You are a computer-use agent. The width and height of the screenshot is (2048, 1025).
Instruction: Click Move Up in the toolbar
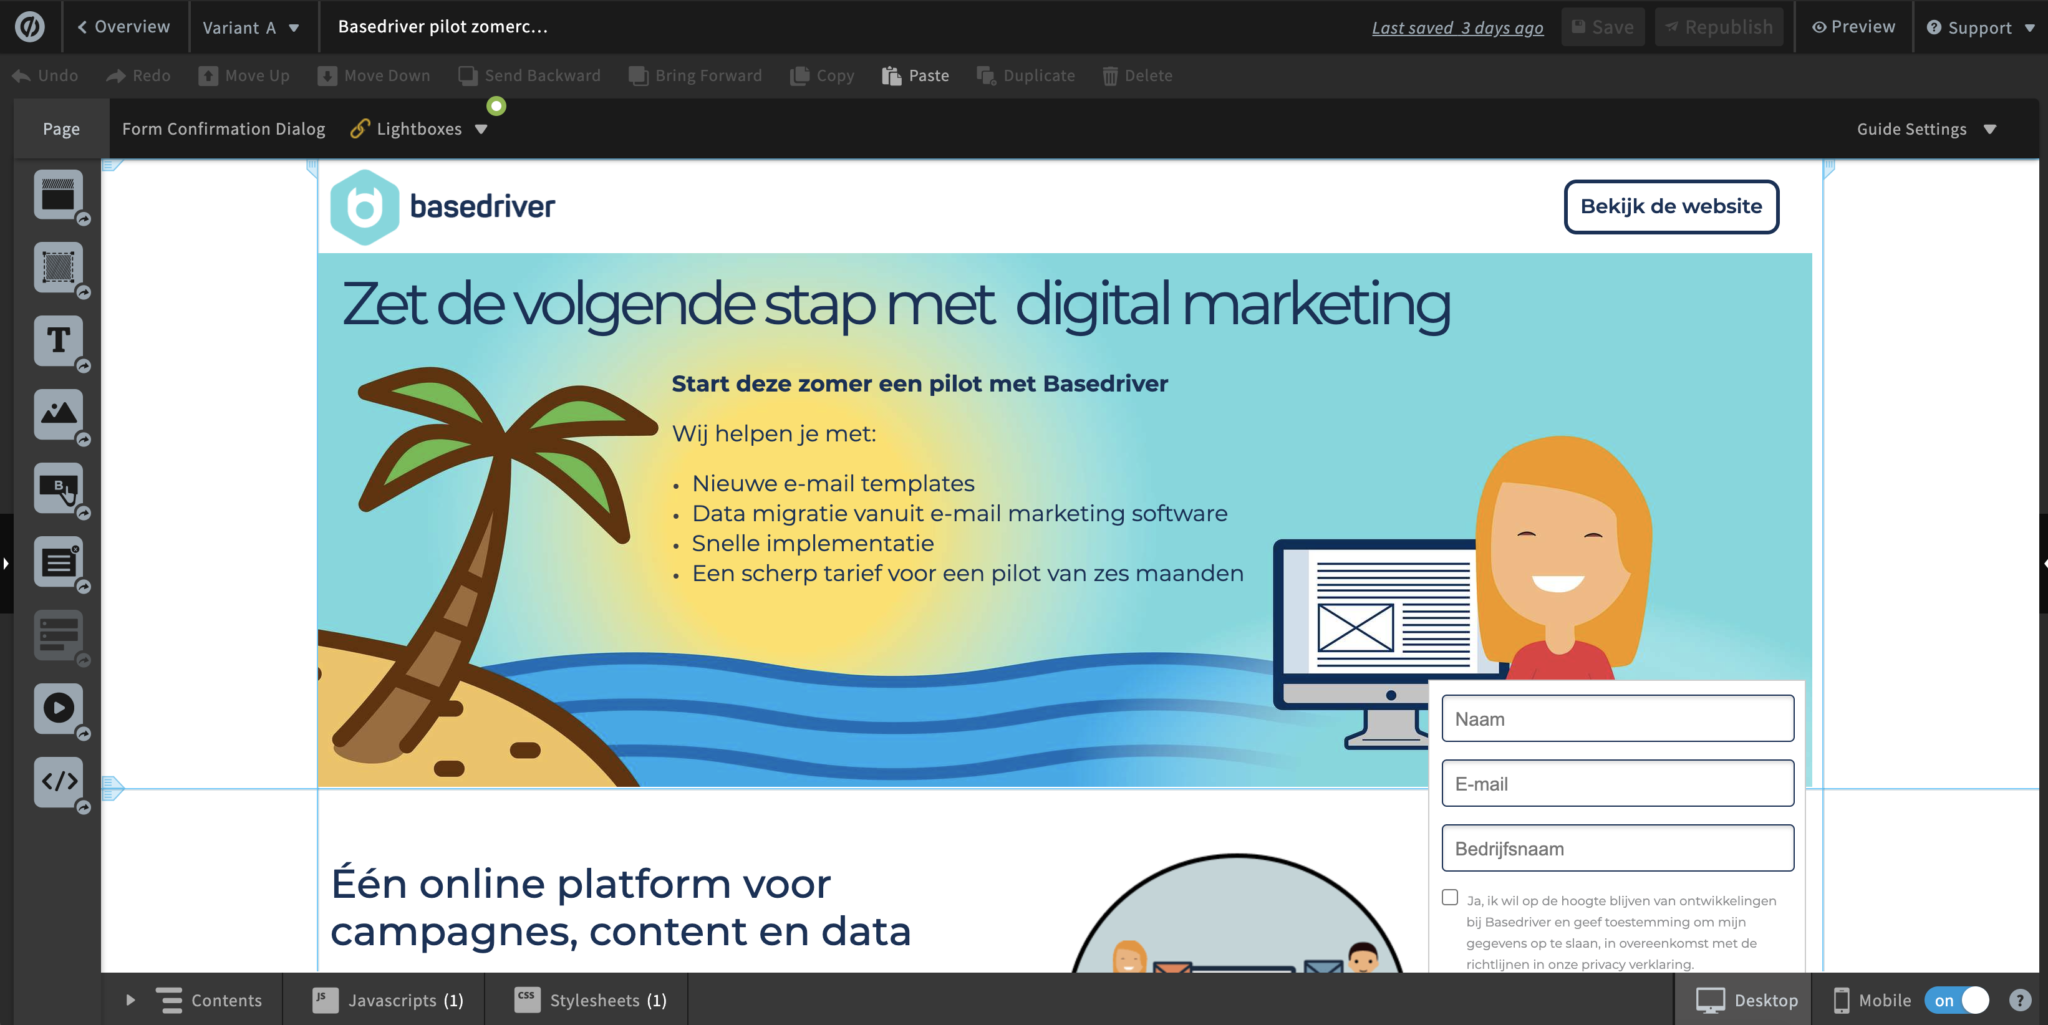point(244,76)
